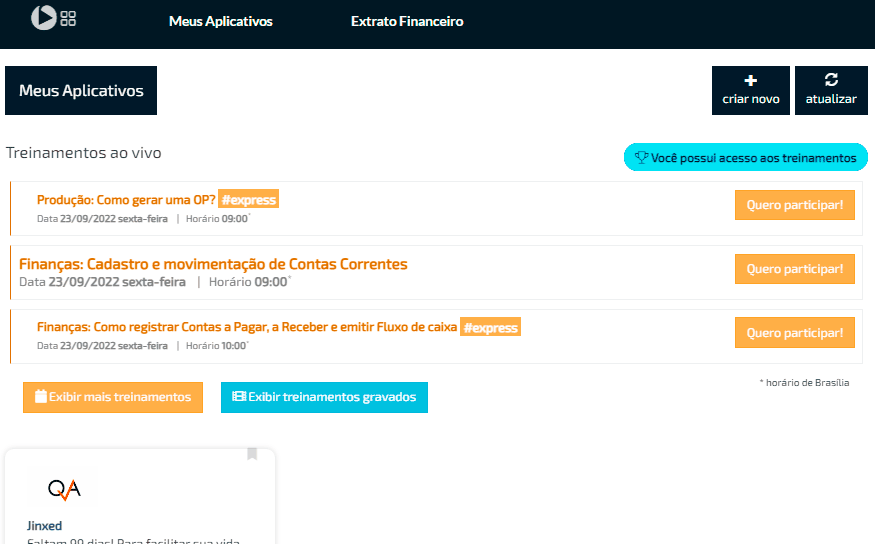Click the #express tag on Produção training
The height and width of the screenshot is (544, 875).
click(248, 199)
